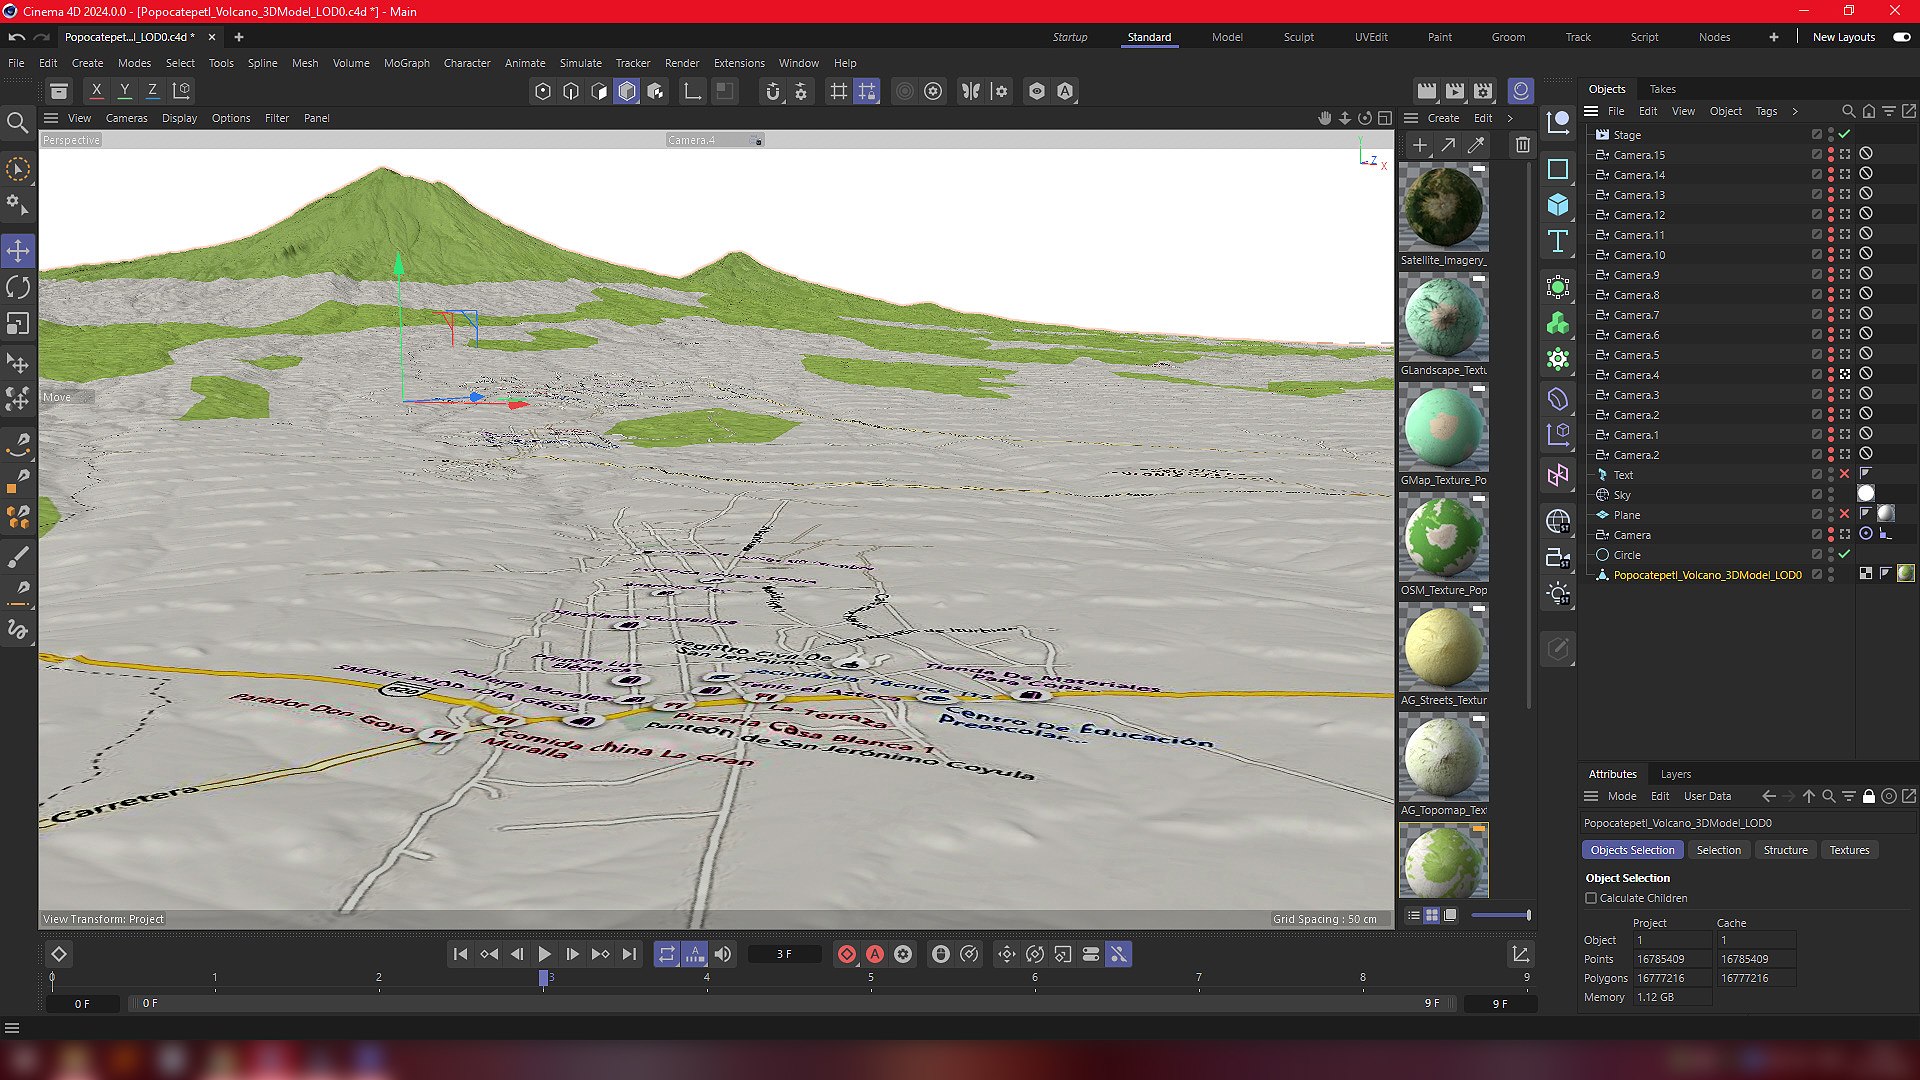Open the keyframe diamond icon in timeline
The height and width of the screenshot is (1080, 1920).
point(59,954)
